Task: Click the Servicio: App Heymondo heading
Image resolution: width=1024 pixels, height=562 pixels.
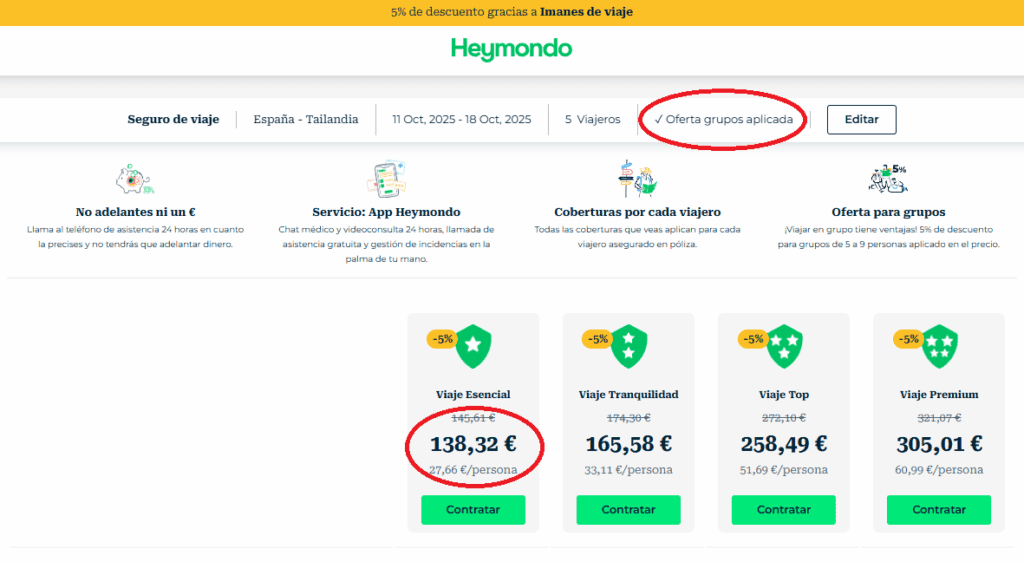Action: coord(386,212)
